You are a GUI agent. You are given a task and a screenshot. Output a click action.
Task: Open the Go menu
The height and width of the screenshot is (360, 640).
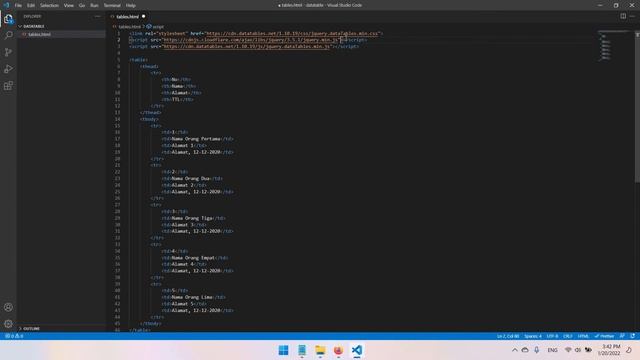tap(82, 5)
